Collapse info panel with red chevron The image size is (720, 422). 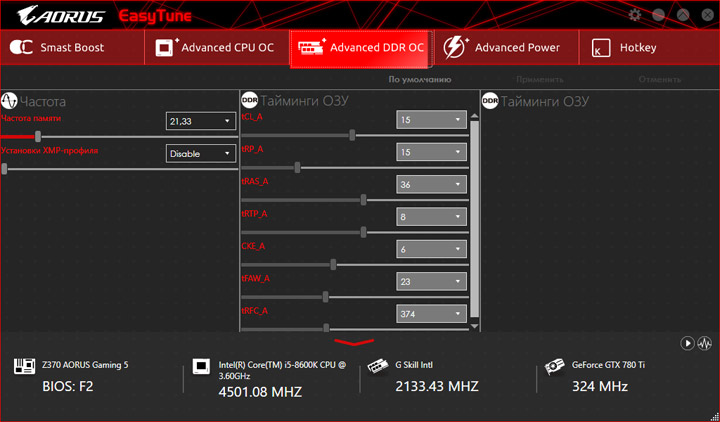point(354,342)
